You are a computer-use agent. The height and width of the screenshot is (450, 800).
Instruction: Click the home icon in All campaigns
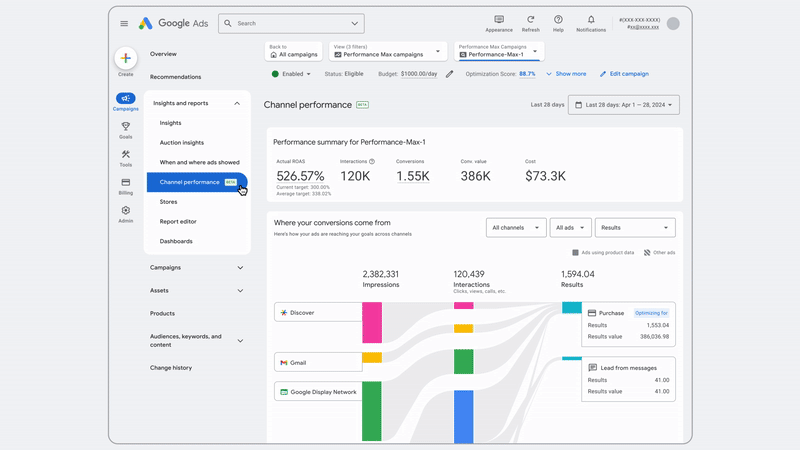273,55
